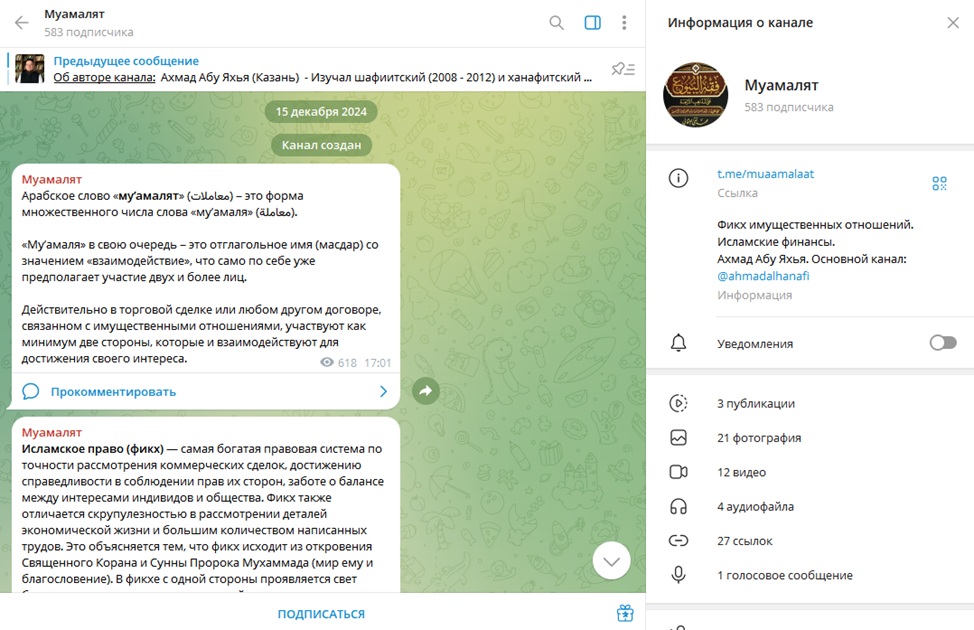974x630 pixels.
Task: Click the ПОДПИСАТЬСЯ subscribe button
Action: coord(321,614)
